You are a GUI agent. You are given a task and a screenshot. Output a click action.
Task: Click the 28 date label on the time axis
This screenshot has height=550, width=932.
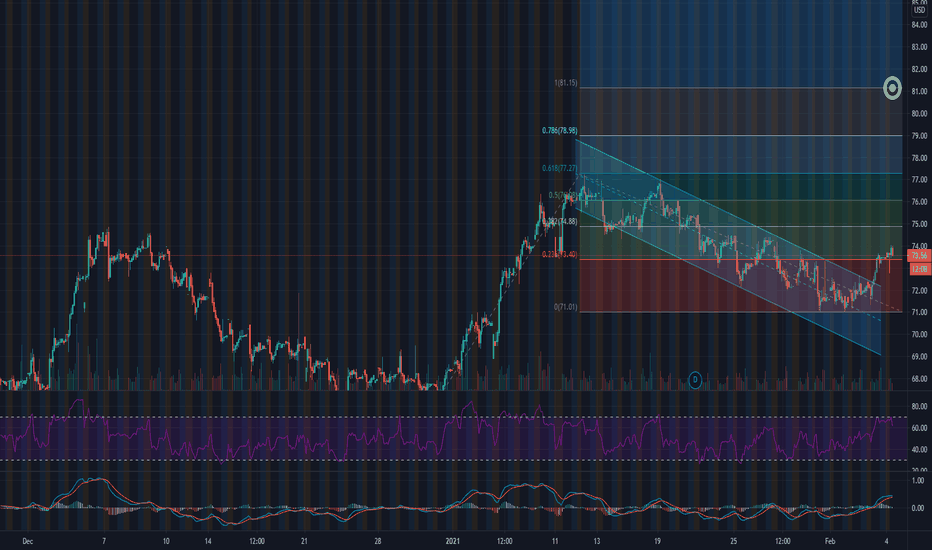tap(377, 541)
